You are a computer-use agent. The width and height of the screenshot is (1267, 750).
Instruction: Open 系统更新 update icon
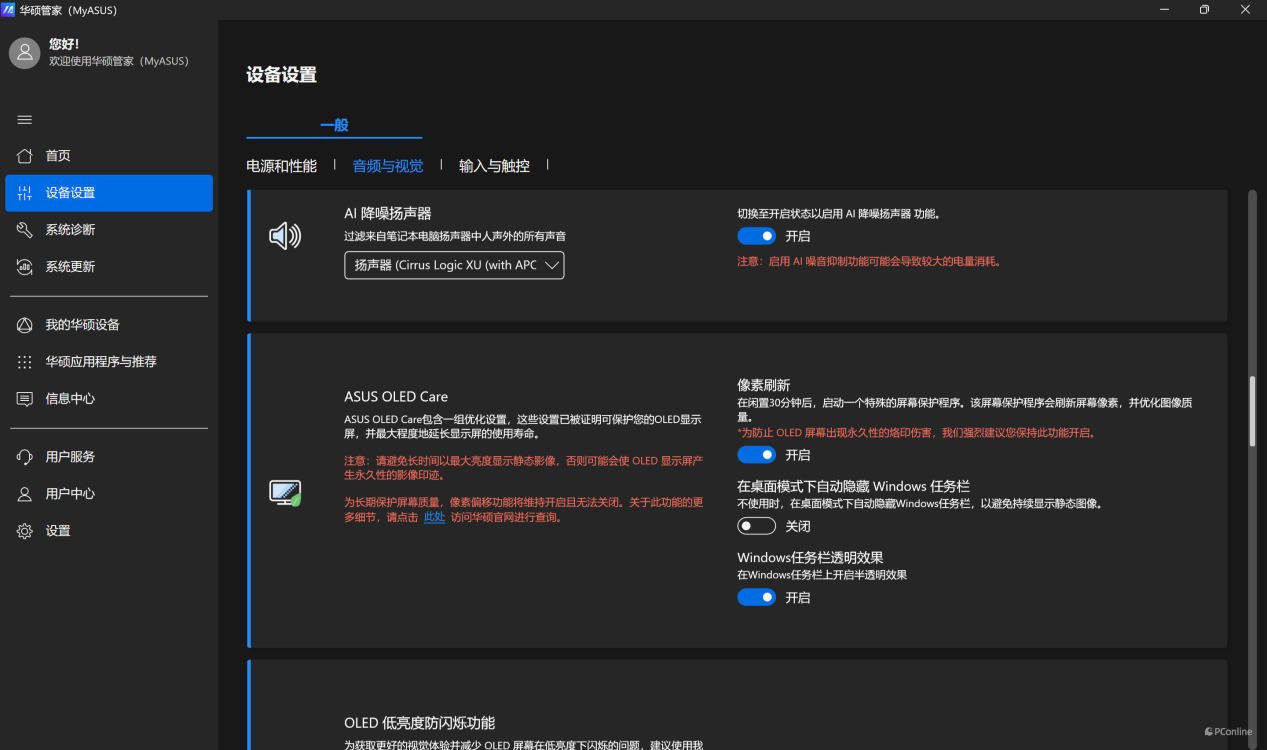(25, 267)
